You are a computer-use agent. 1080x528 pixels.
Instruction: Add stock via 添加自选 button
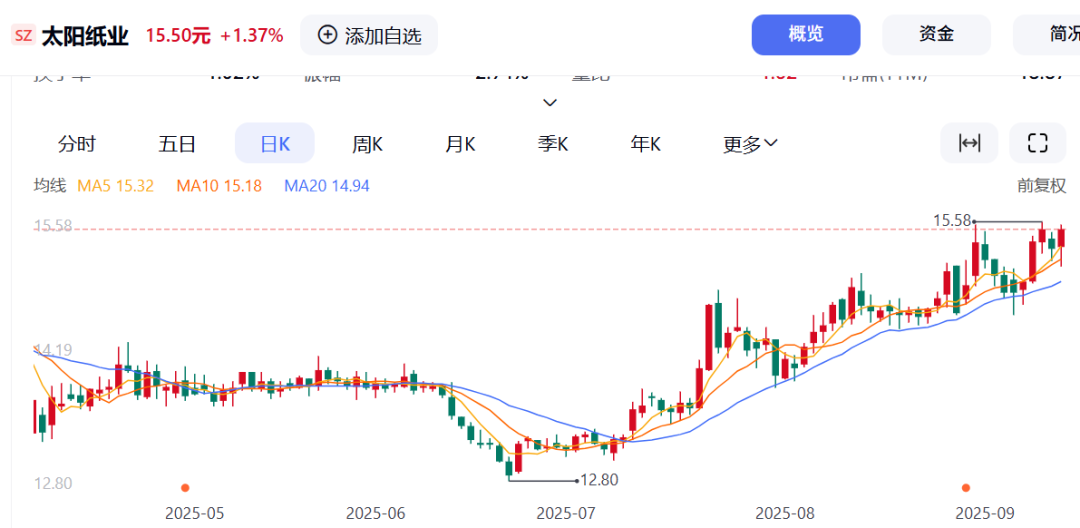[x=369, y=35]
